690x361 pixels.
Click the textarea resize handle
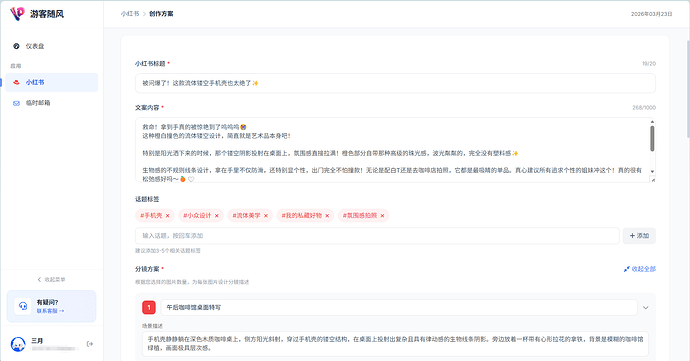[653, 180]
